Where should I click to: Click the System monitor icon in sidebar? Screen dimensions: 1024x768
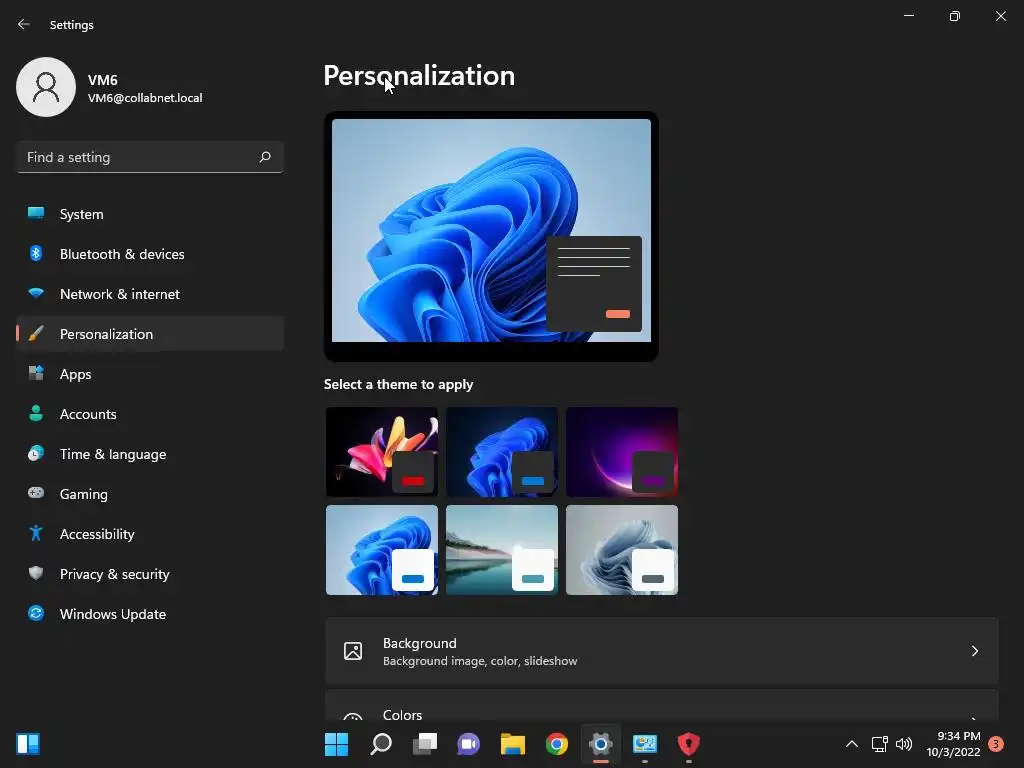pyautogui.click(x=36, y=214)
